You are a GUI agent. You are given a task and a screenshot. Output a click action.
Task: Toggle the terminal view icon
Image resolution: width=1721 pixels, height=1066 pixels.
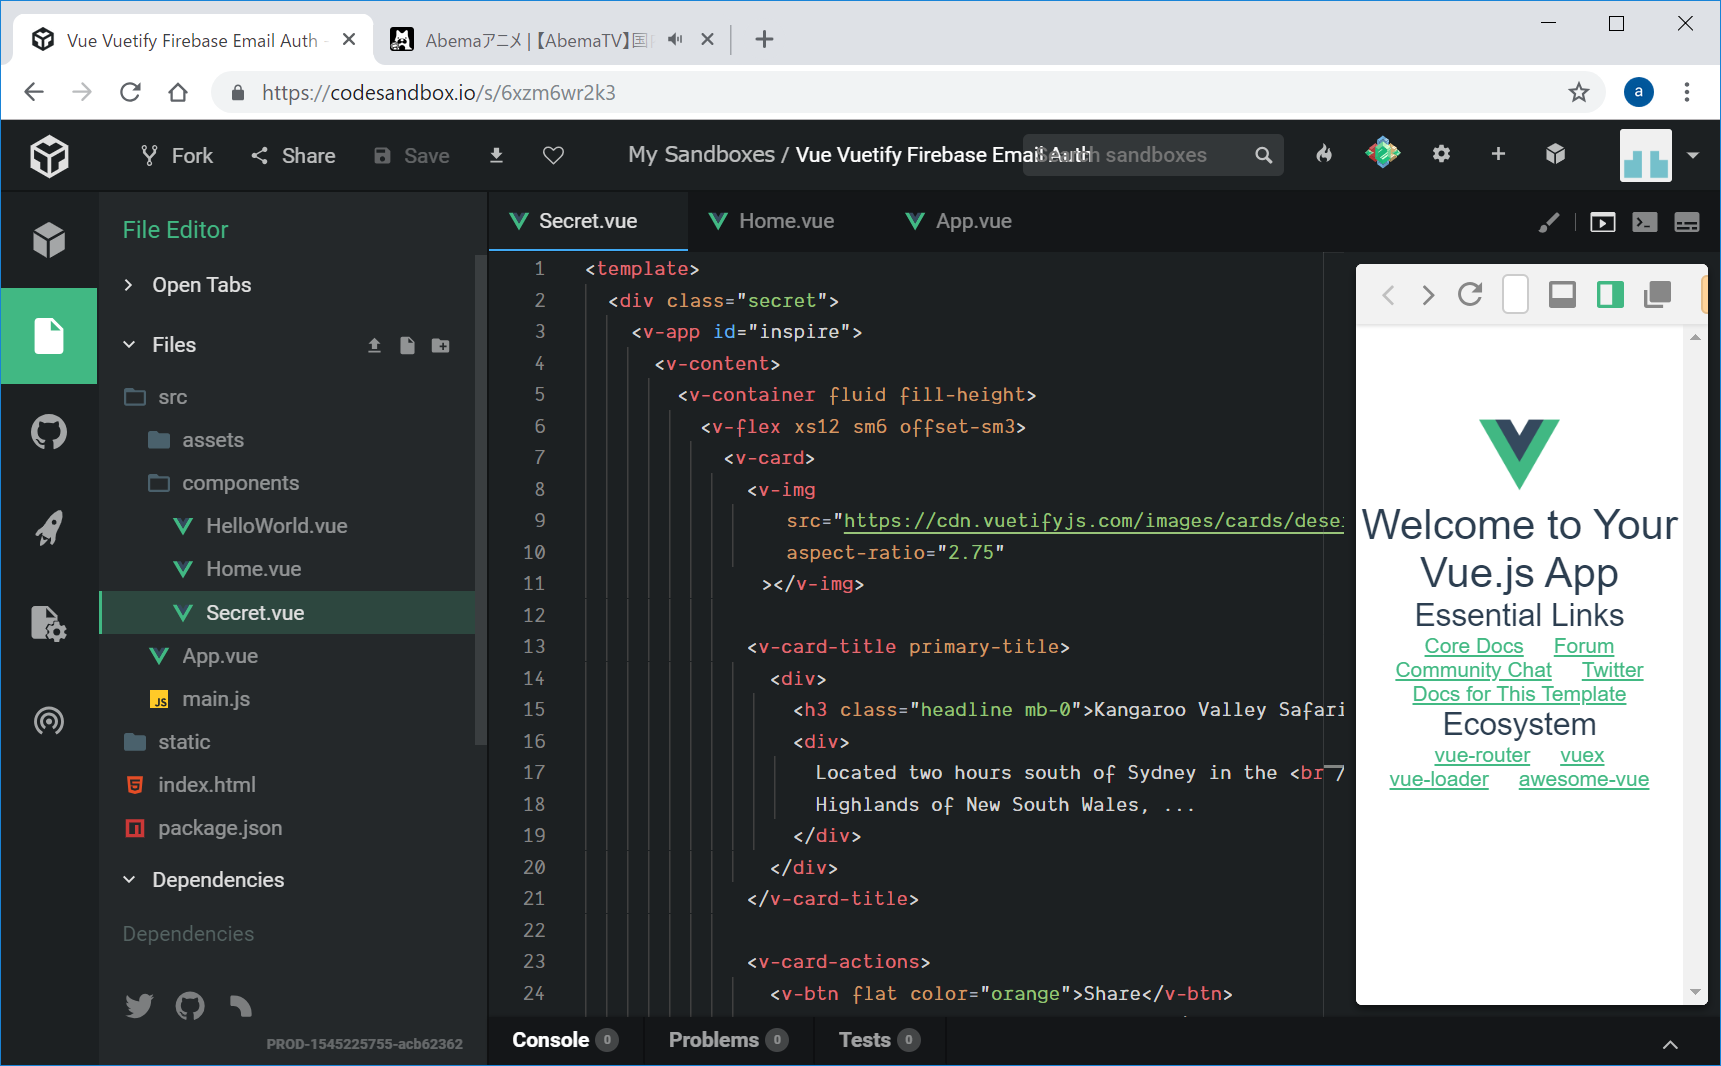click(1644, 222)
